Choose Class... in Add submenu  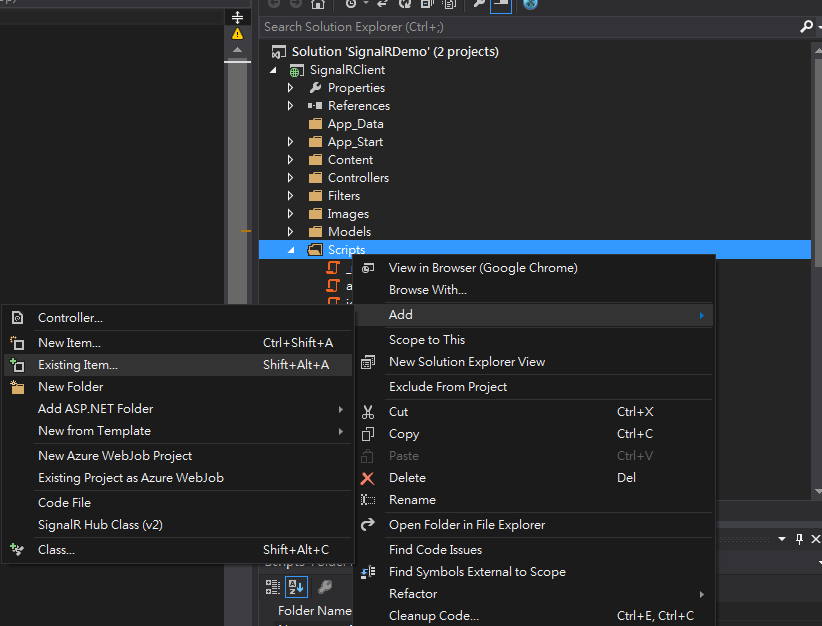coord(178,550)
